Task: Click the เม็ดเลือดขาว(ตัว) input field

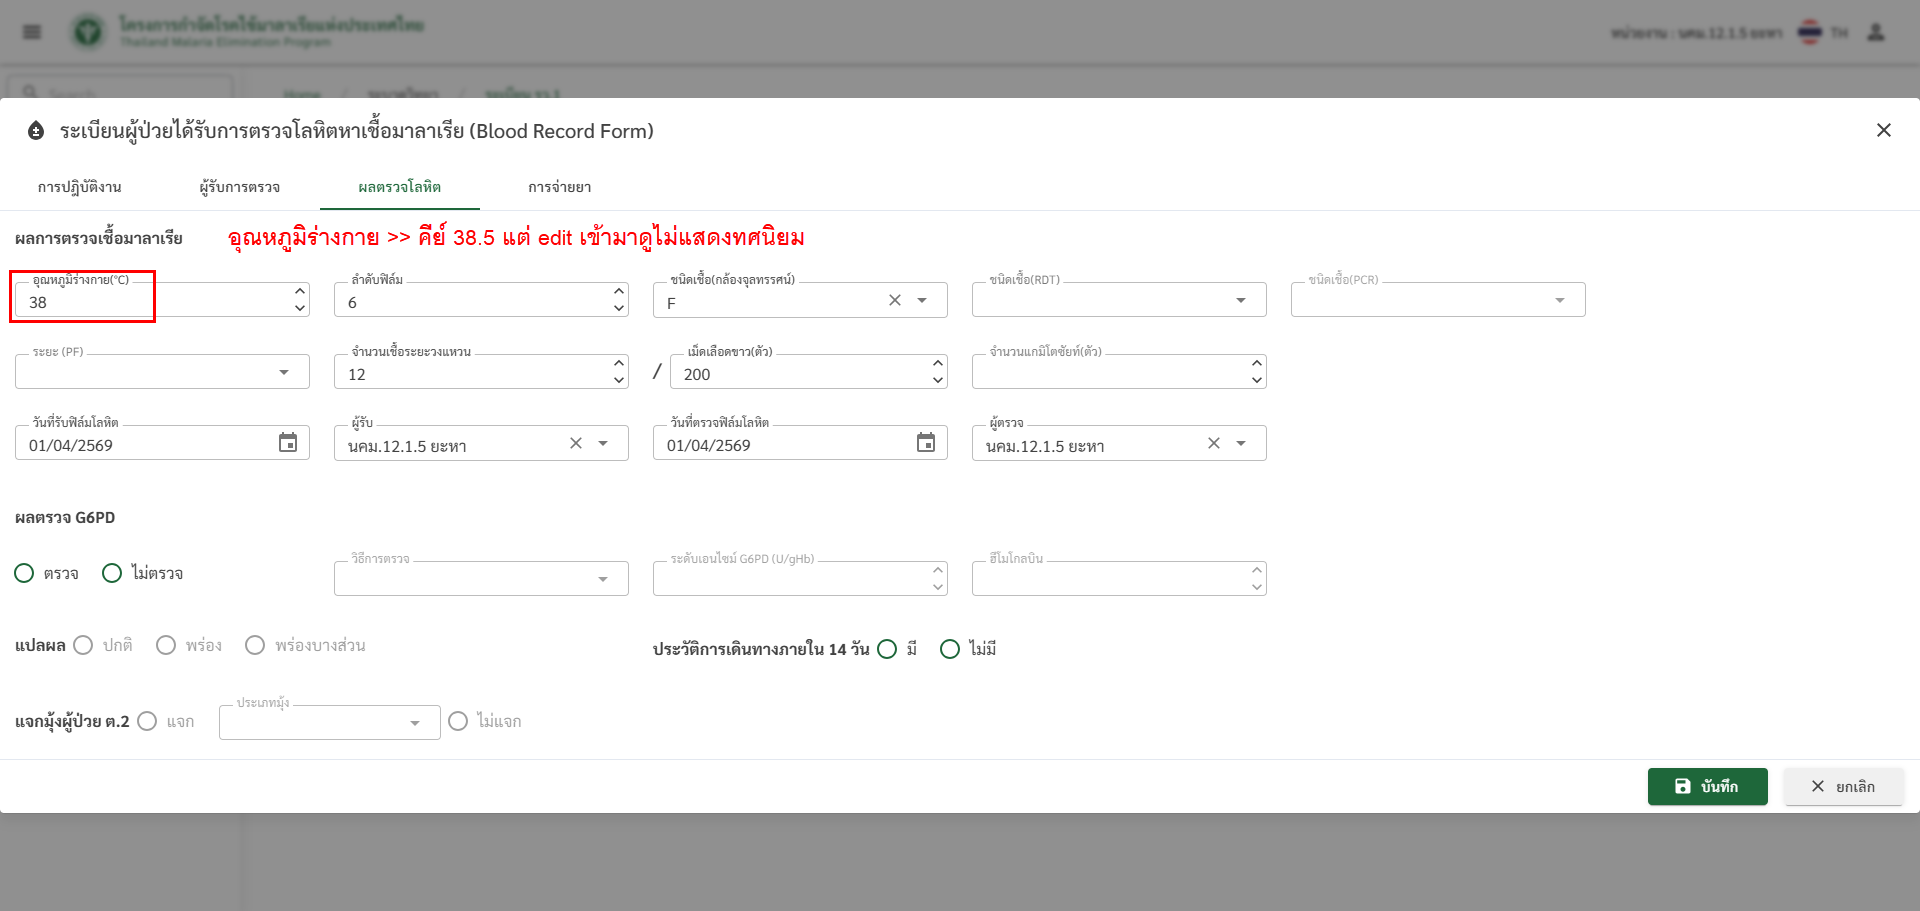Action: pyautogui.click(x=800, y=374)
